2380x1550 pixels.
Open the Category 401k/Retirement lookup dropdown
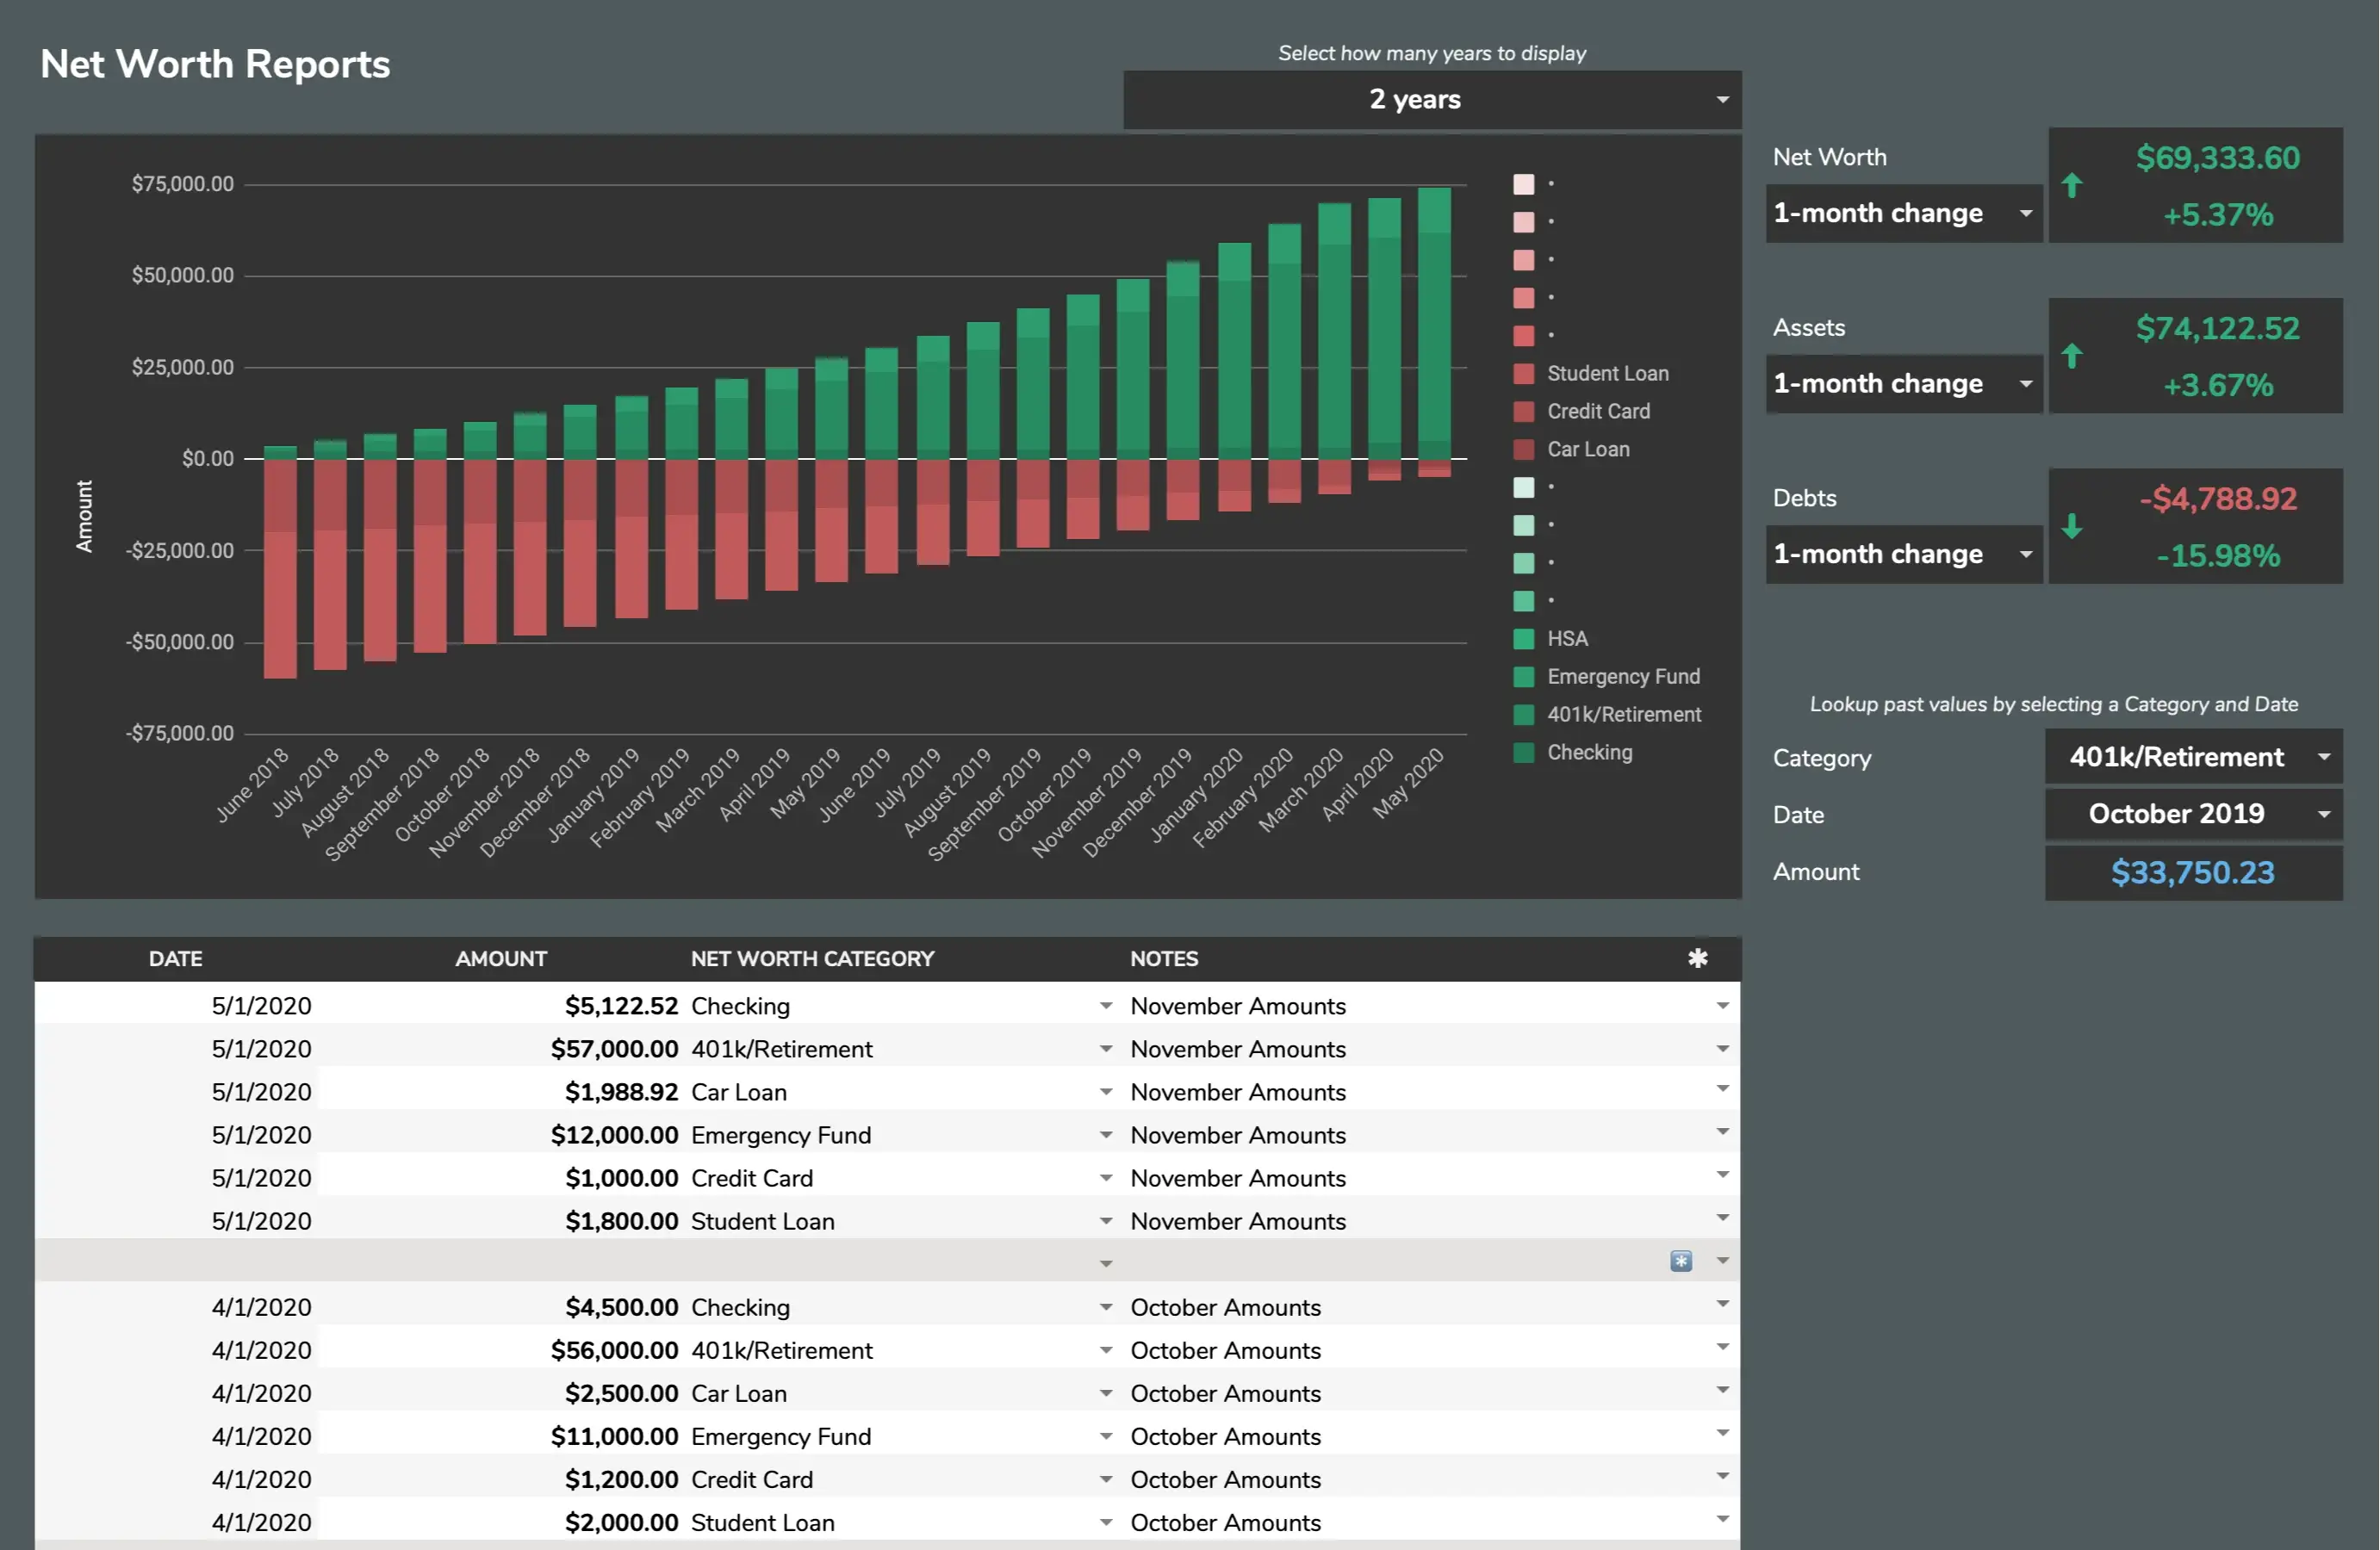2193,757
